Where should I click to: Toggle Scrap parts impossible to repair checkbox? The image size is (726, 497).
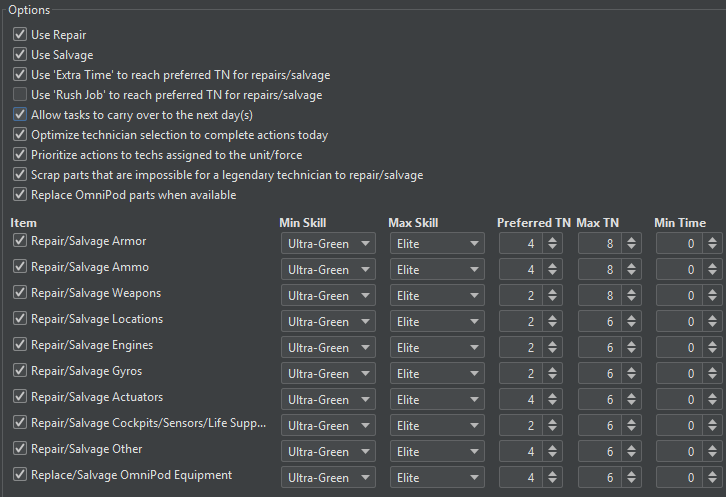(20, 175)
